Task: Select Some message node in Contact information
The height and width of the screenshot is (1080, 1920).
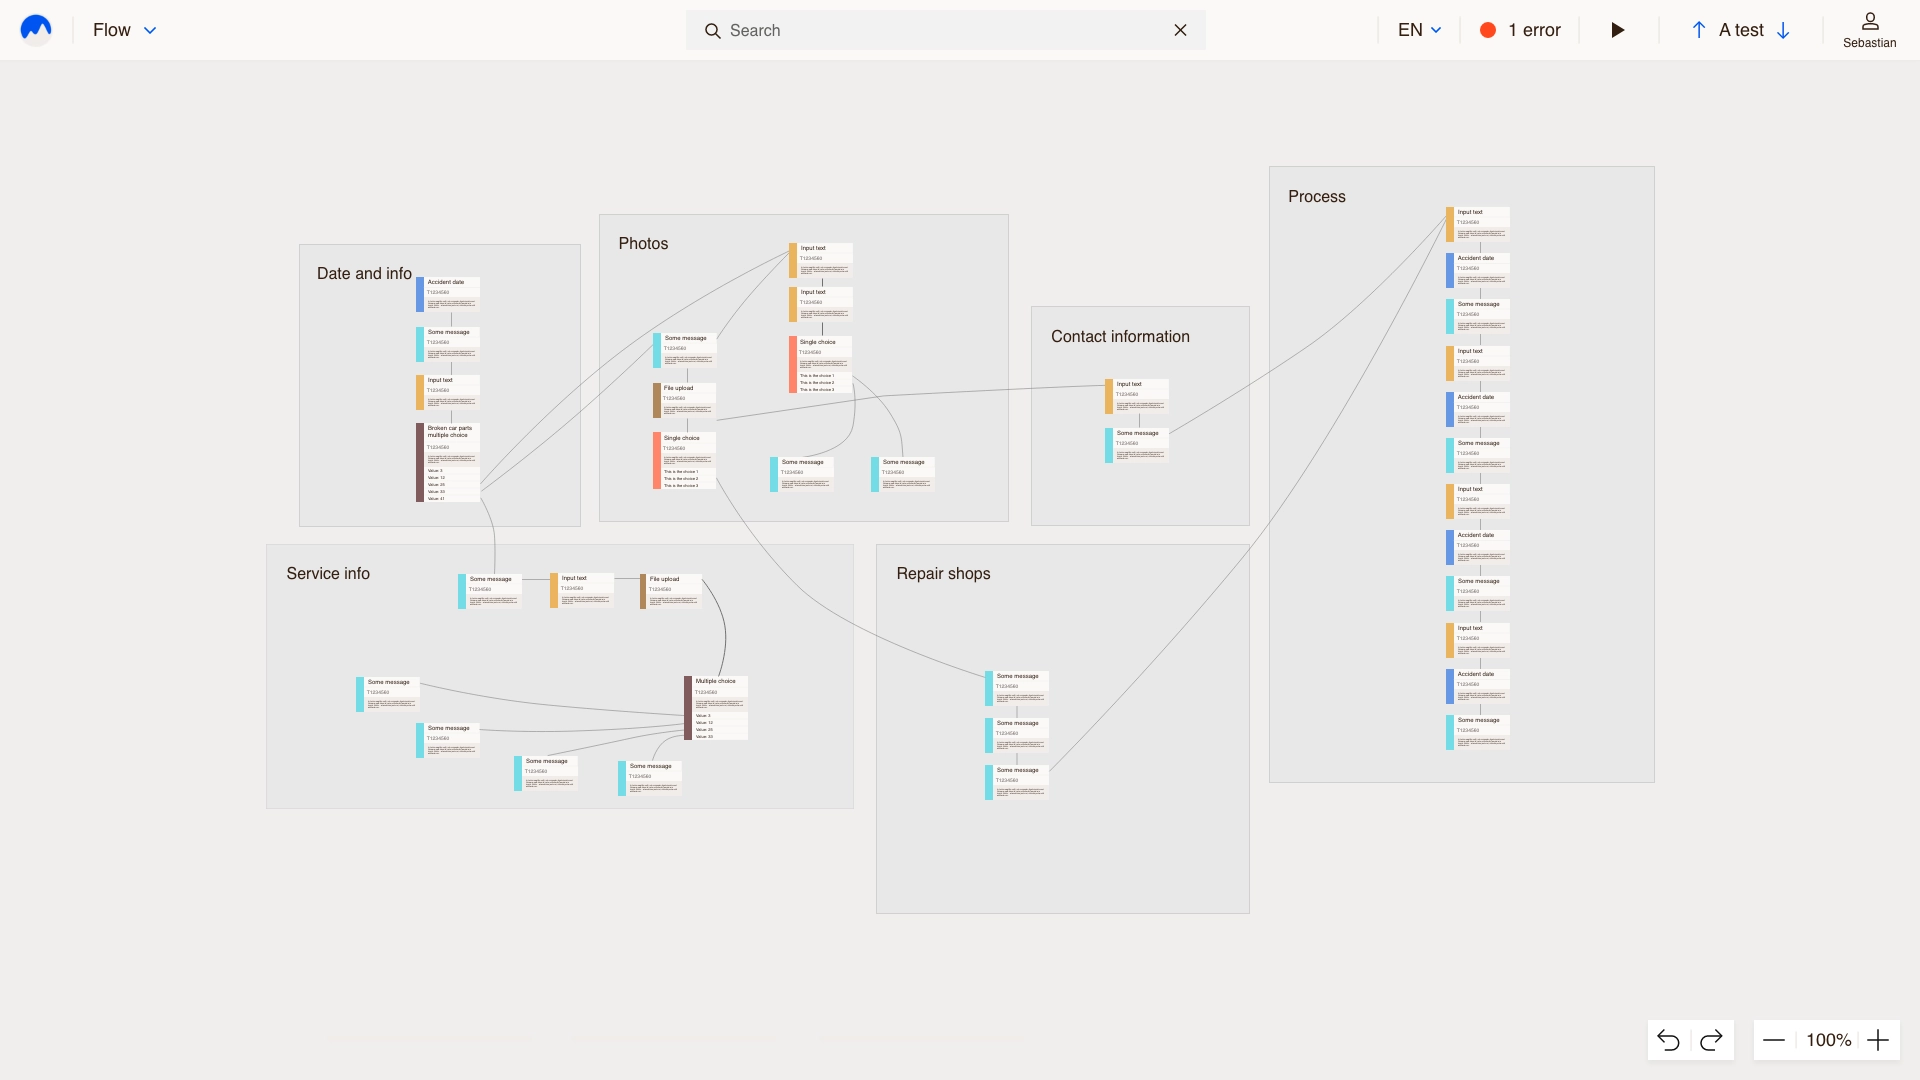Action: pos(1137,445)
